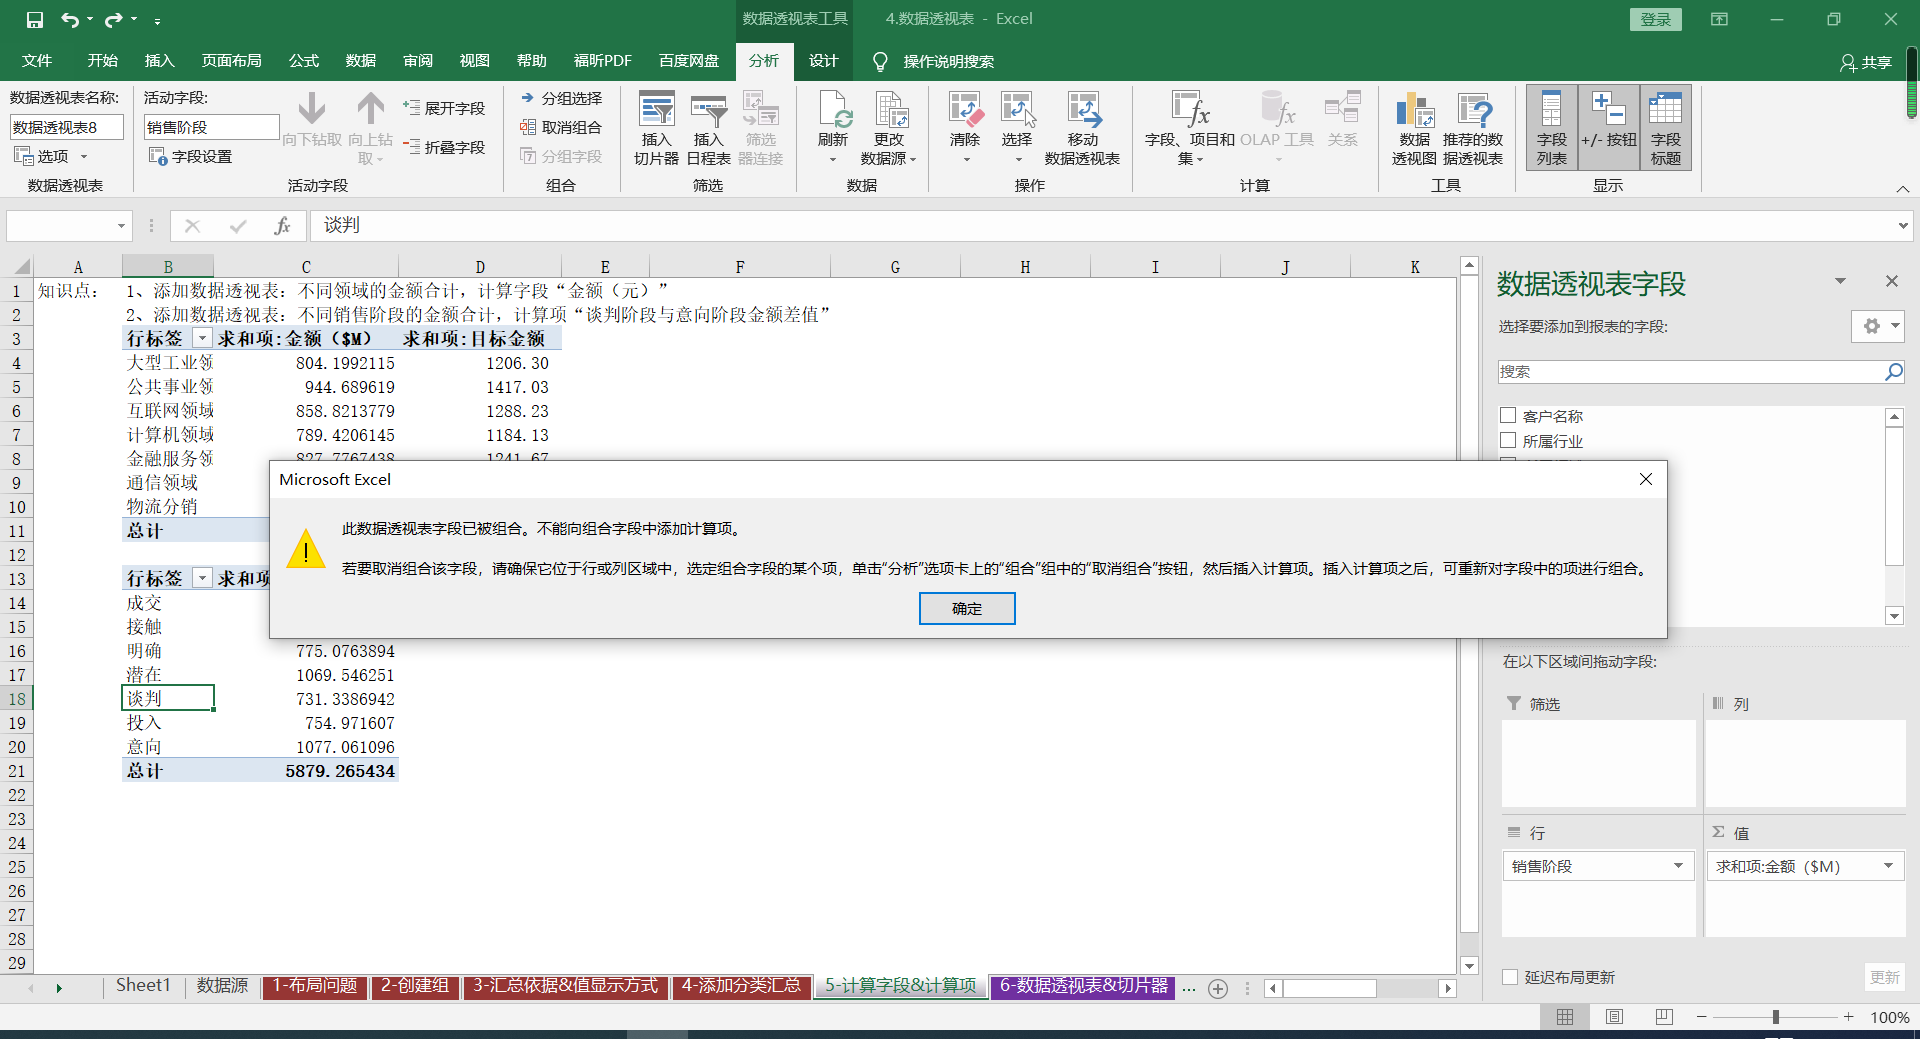Click the 登录 sign-in button
Screen dimensions: 1920x1039
coord(1656,20)
